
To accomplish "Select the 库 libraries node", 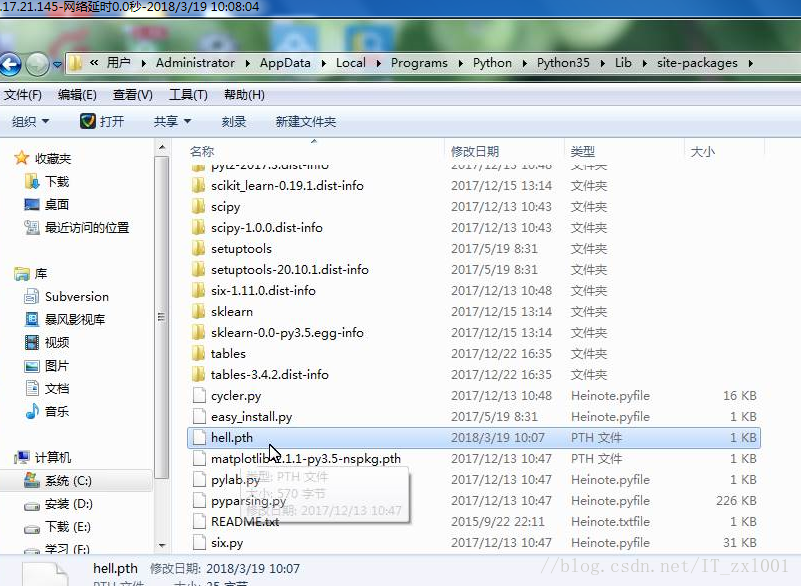I will tap(31, 274).
